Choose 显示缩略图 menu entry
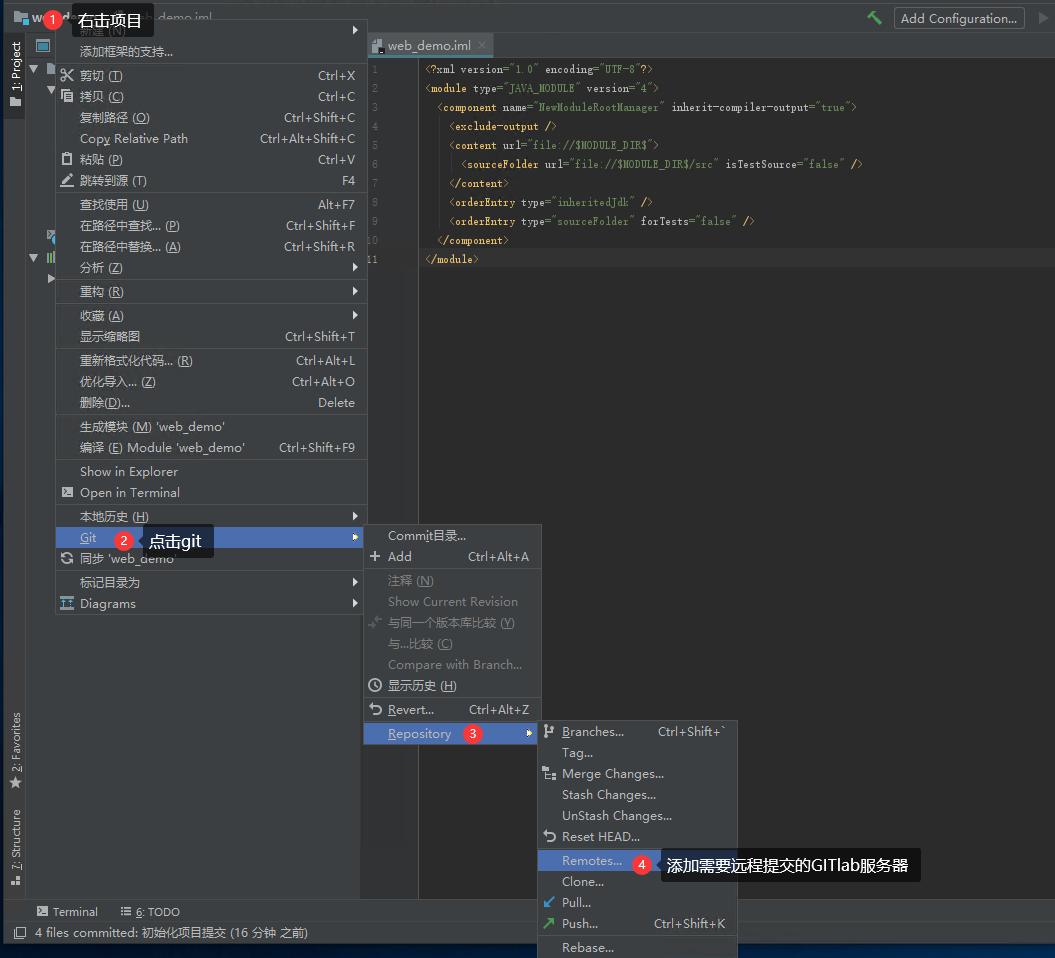Screen dimensions: 1055x958 (x=211, y=336)
